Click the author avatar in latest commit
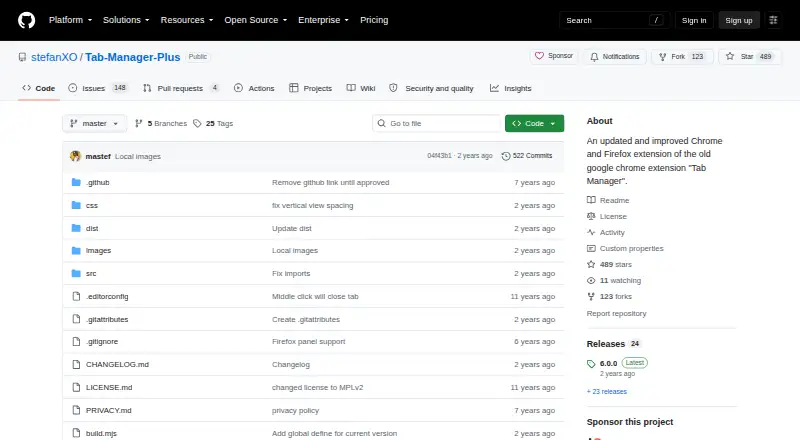This screenshot has height=440, width=800. [76, 156]
